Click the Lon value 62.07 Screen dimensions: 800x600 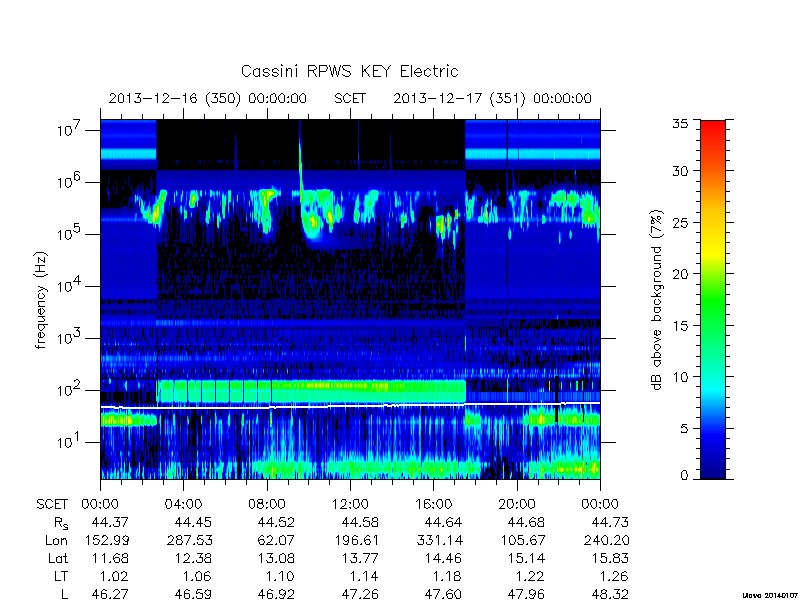pyautogui.click(x=276, y=540)
